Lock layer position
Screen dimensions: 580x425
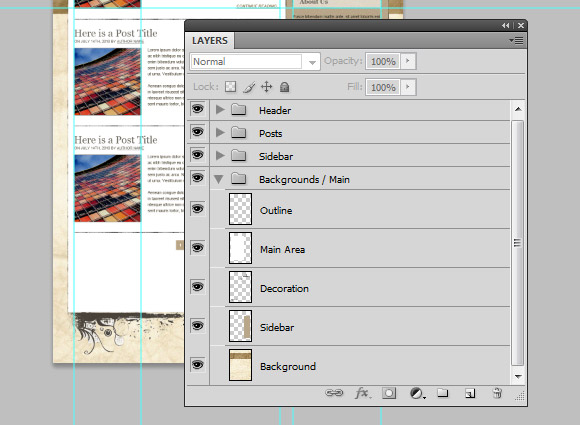(x=266, y=87)
